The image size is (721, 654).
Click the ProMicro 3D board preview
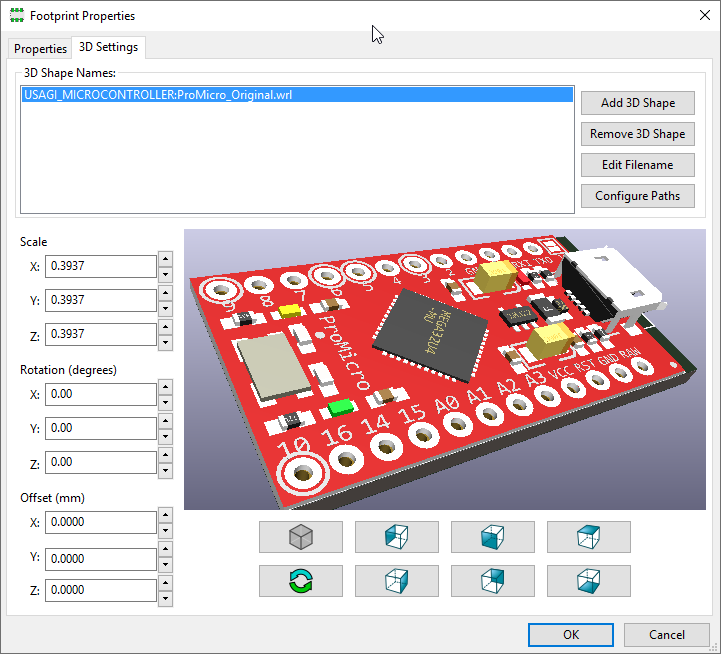[445, 369]
